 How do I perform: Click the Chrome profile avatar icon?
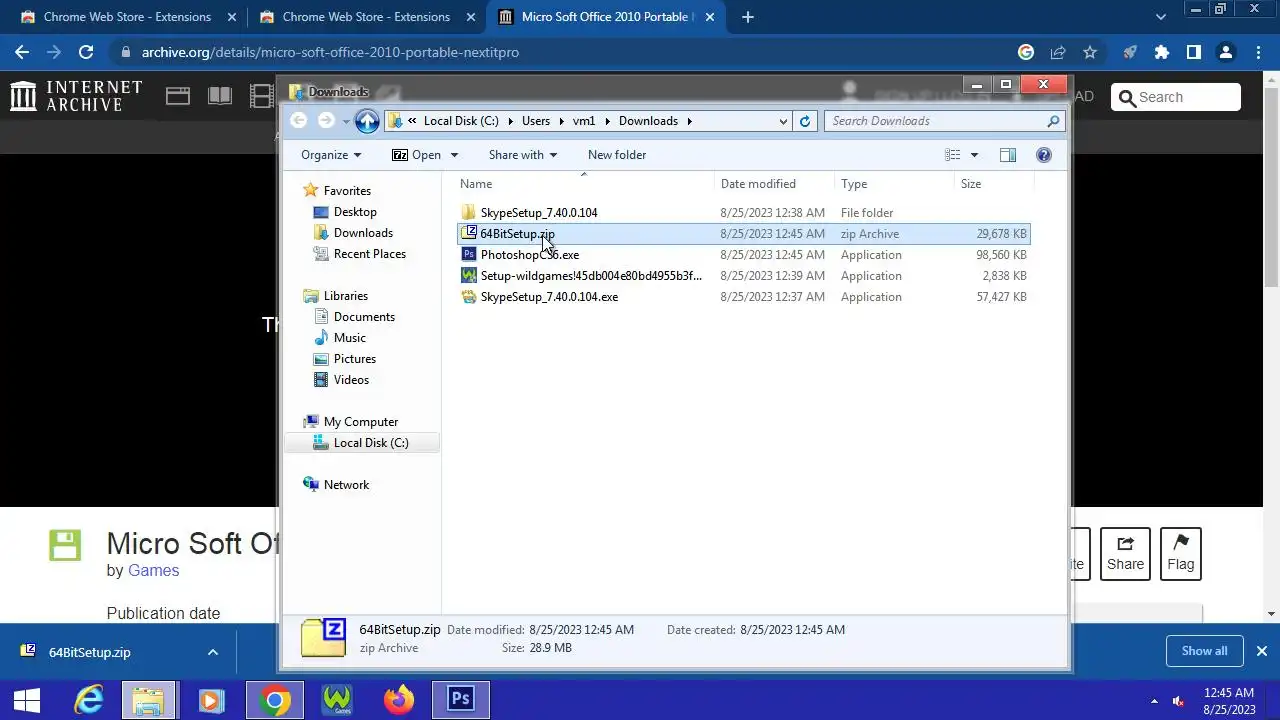pyautogui.click(x=1226, y=52)
